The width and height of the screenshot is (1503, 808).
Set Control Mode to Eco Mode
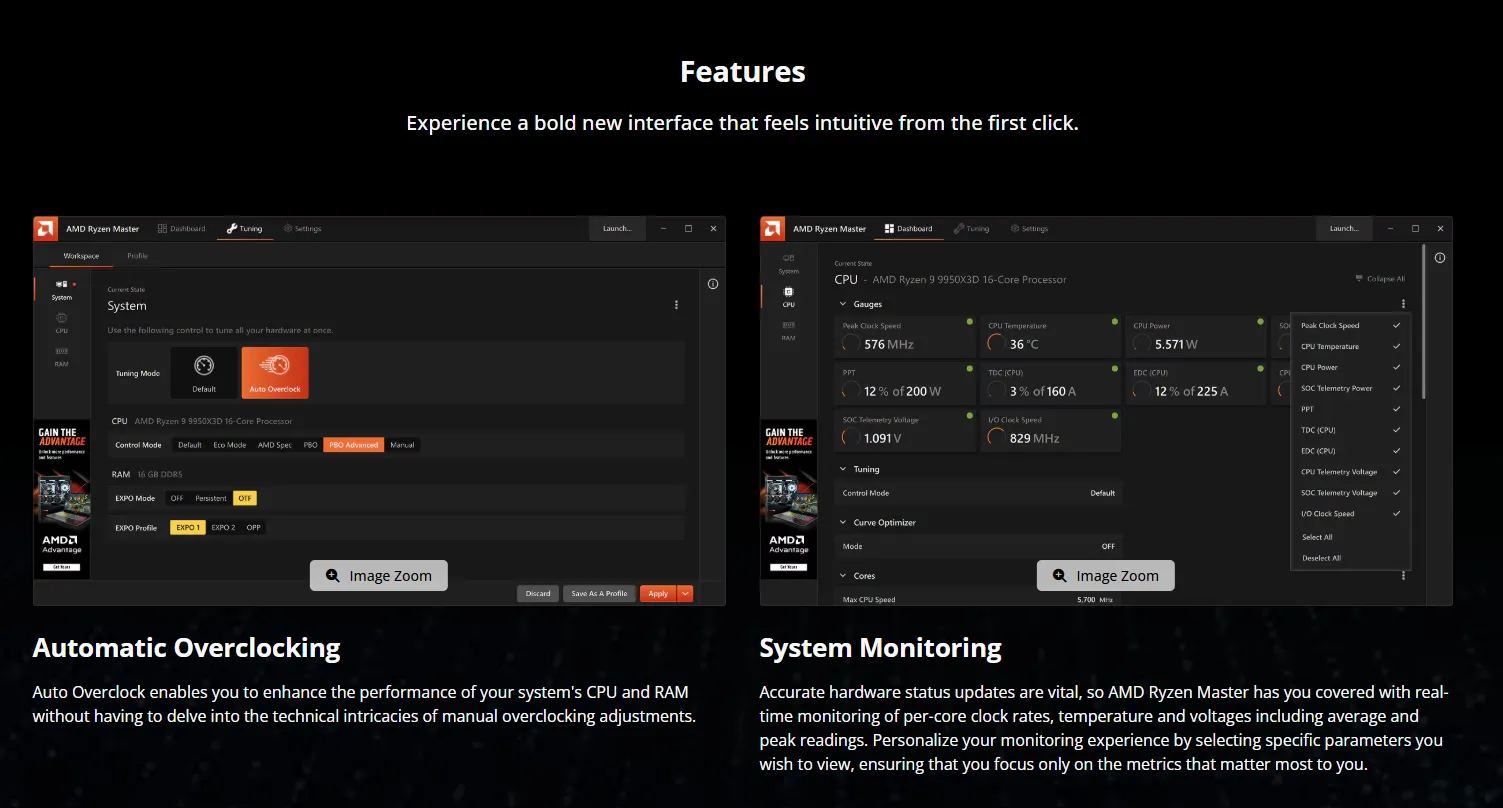[x=230, y=445]
